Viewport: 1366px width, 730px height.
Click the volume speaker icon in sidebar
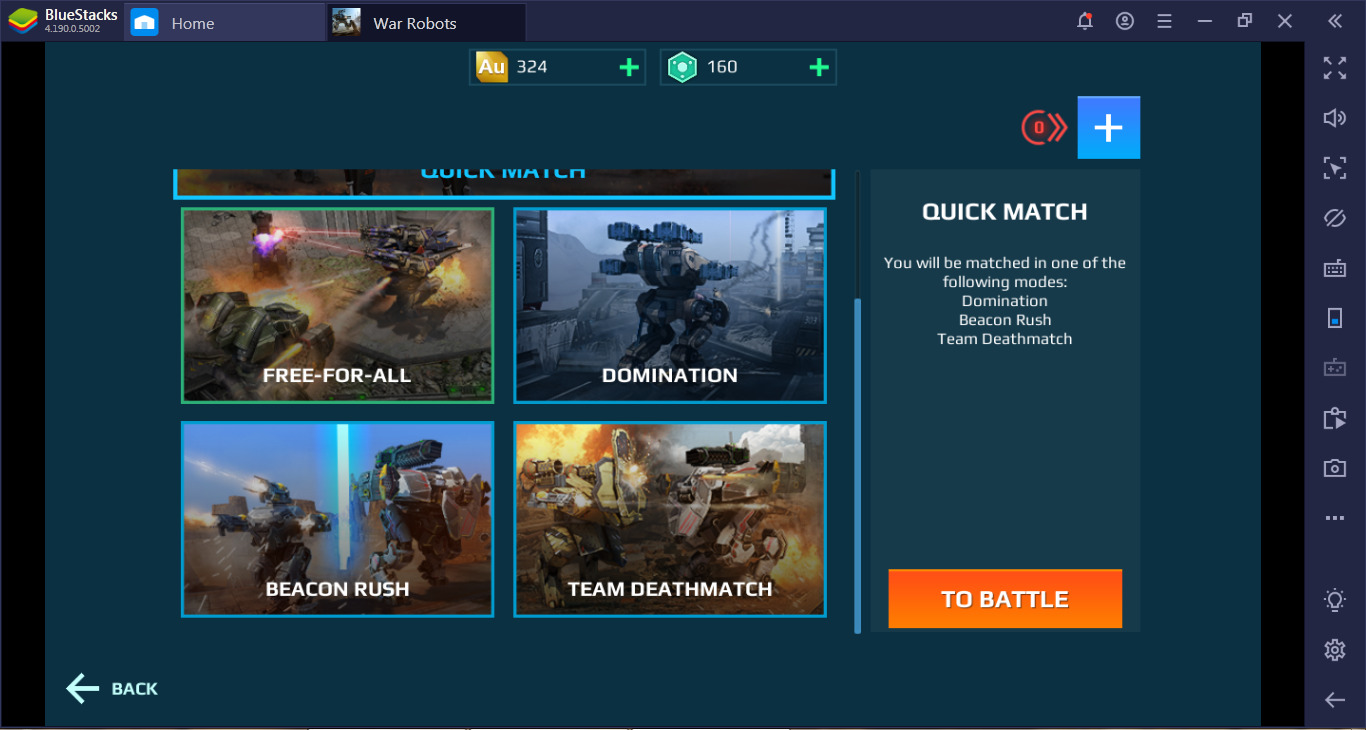[1335, 118]
